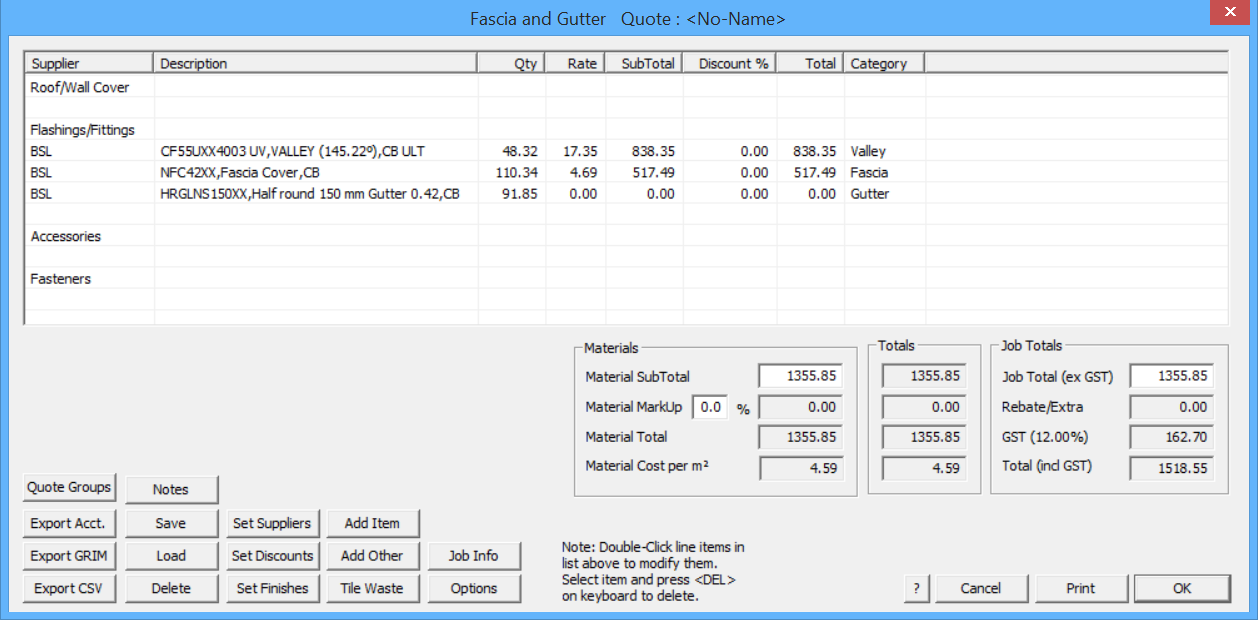Edit the Material MarkUp percentage field
The image size is (1258, 621).
[712, 407]
